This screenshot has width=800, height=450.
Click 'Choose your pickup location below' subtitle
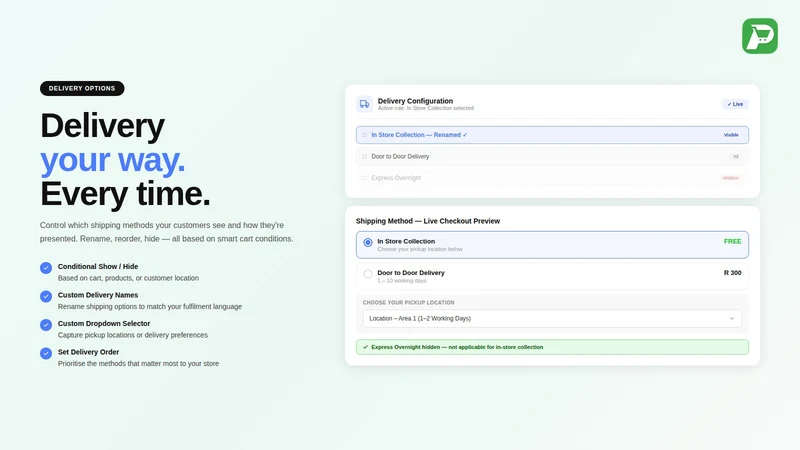(420, 249)
